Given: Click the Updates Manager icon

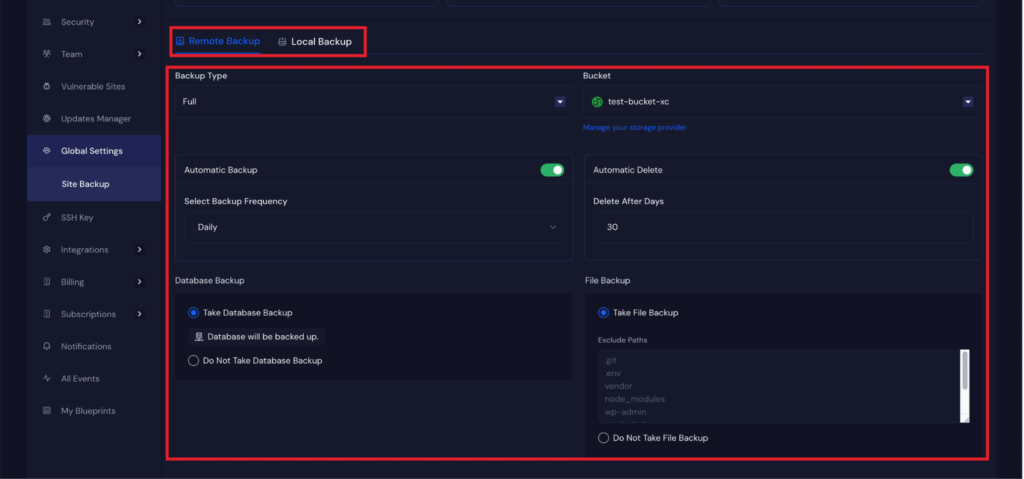Looking at the screenshot, I should [47, 119].
